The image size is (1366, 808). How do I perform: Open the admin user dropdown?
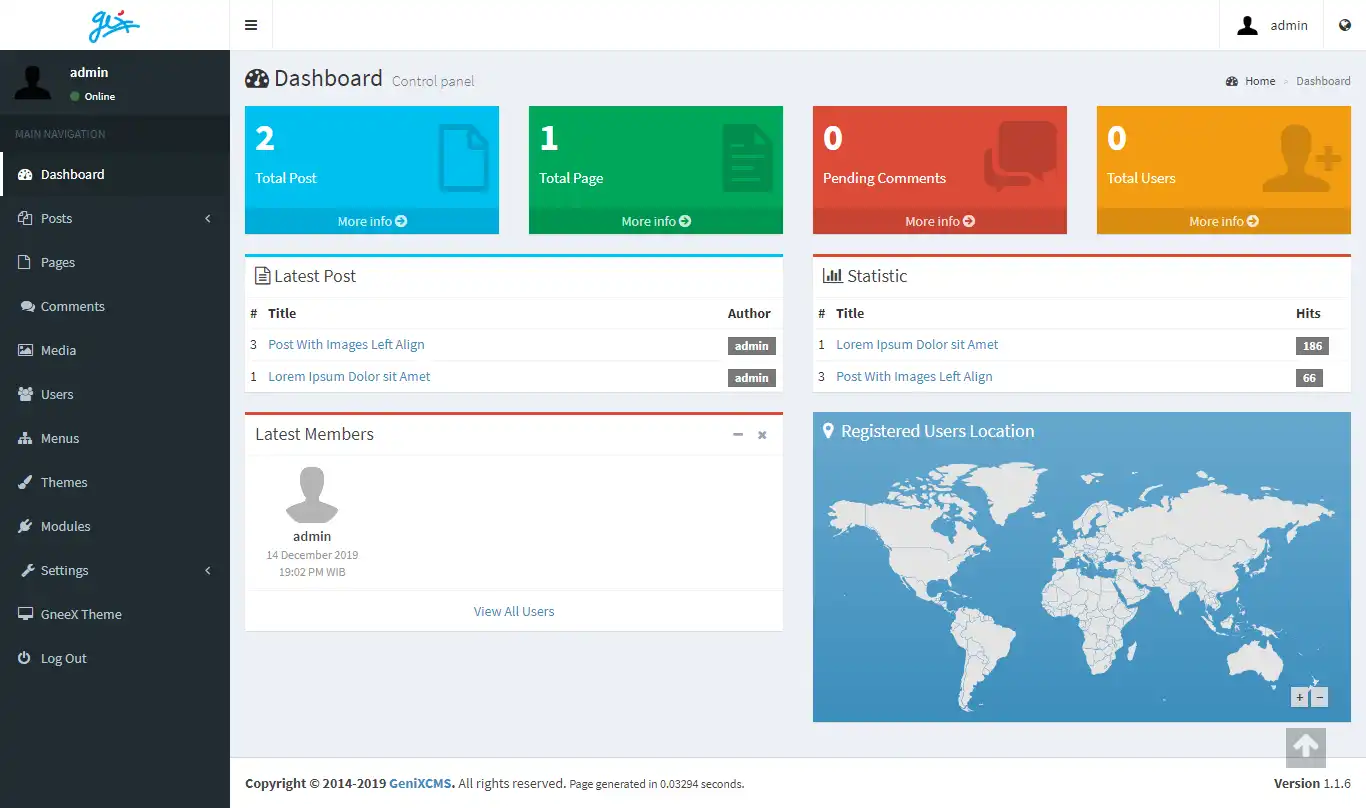(x=1272, y=25)
